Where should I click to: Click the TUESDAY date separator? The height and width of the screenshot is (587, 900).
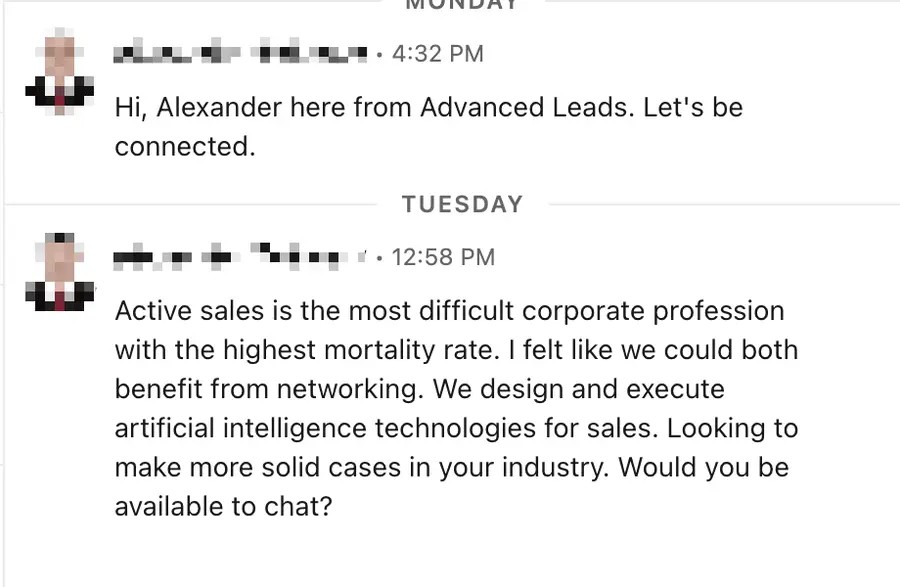coord(461,204)
